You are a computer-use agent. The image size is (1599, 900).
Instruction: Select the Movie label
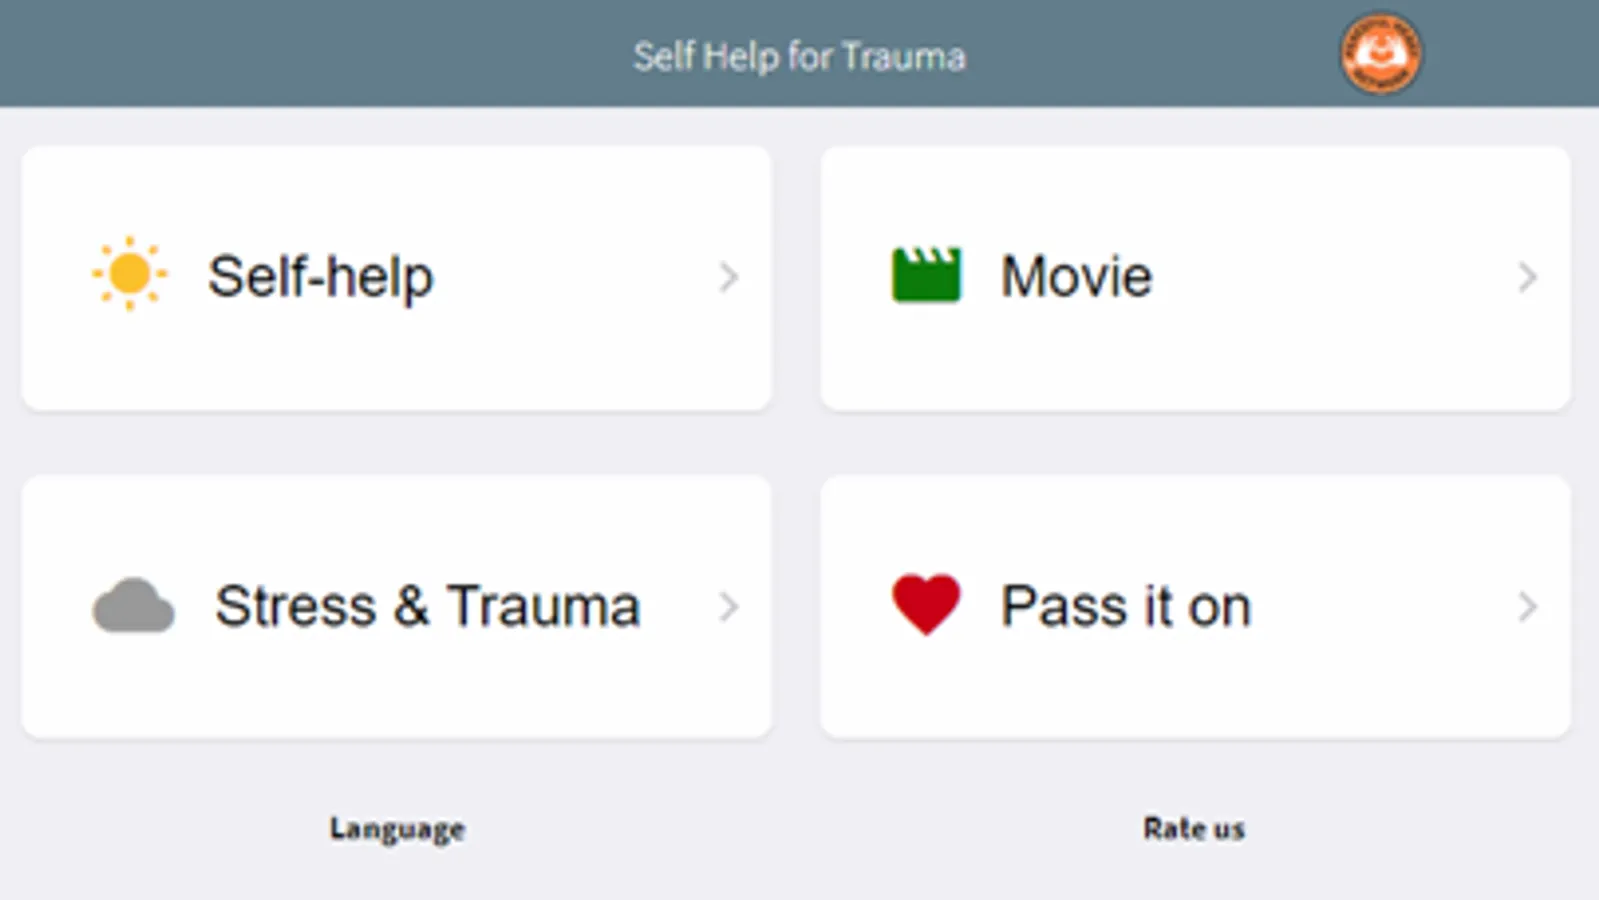(x=1076, y=277)
